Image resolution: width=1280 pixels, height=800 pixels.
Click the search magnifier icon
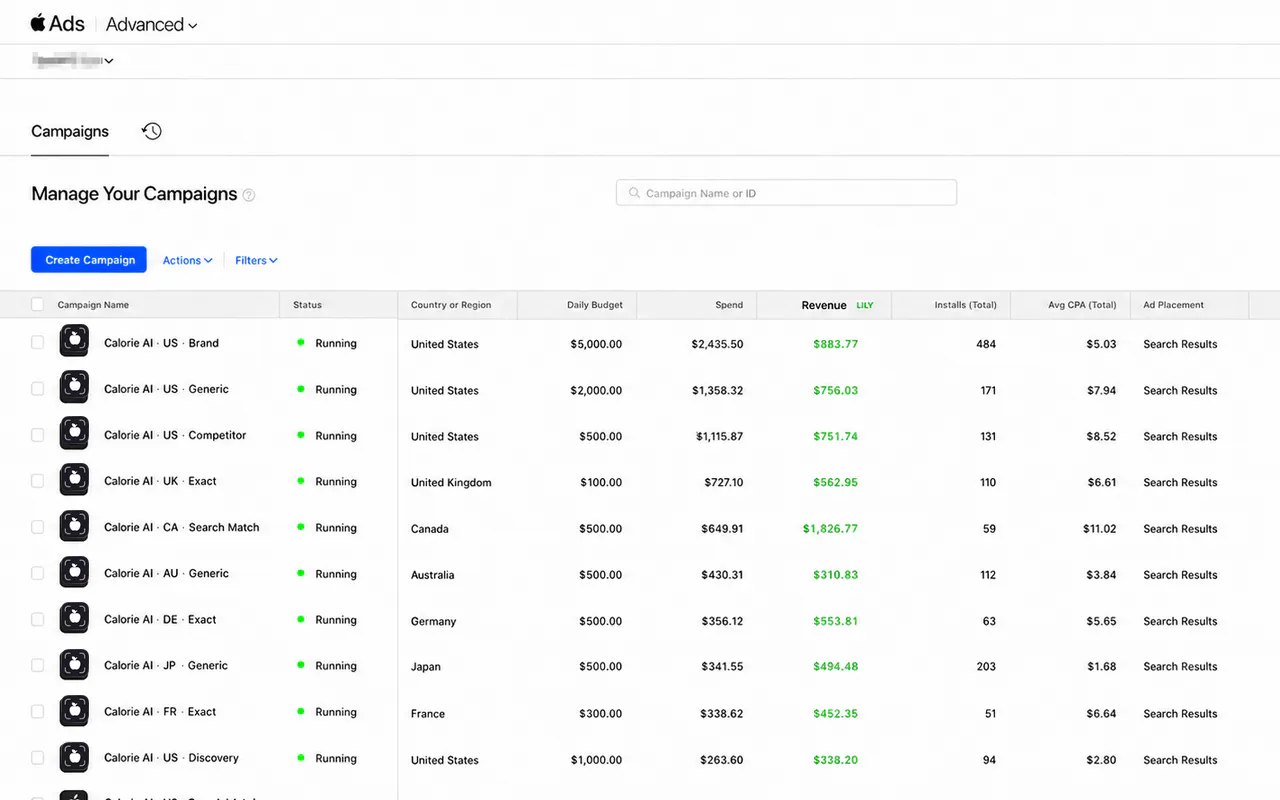633,193
